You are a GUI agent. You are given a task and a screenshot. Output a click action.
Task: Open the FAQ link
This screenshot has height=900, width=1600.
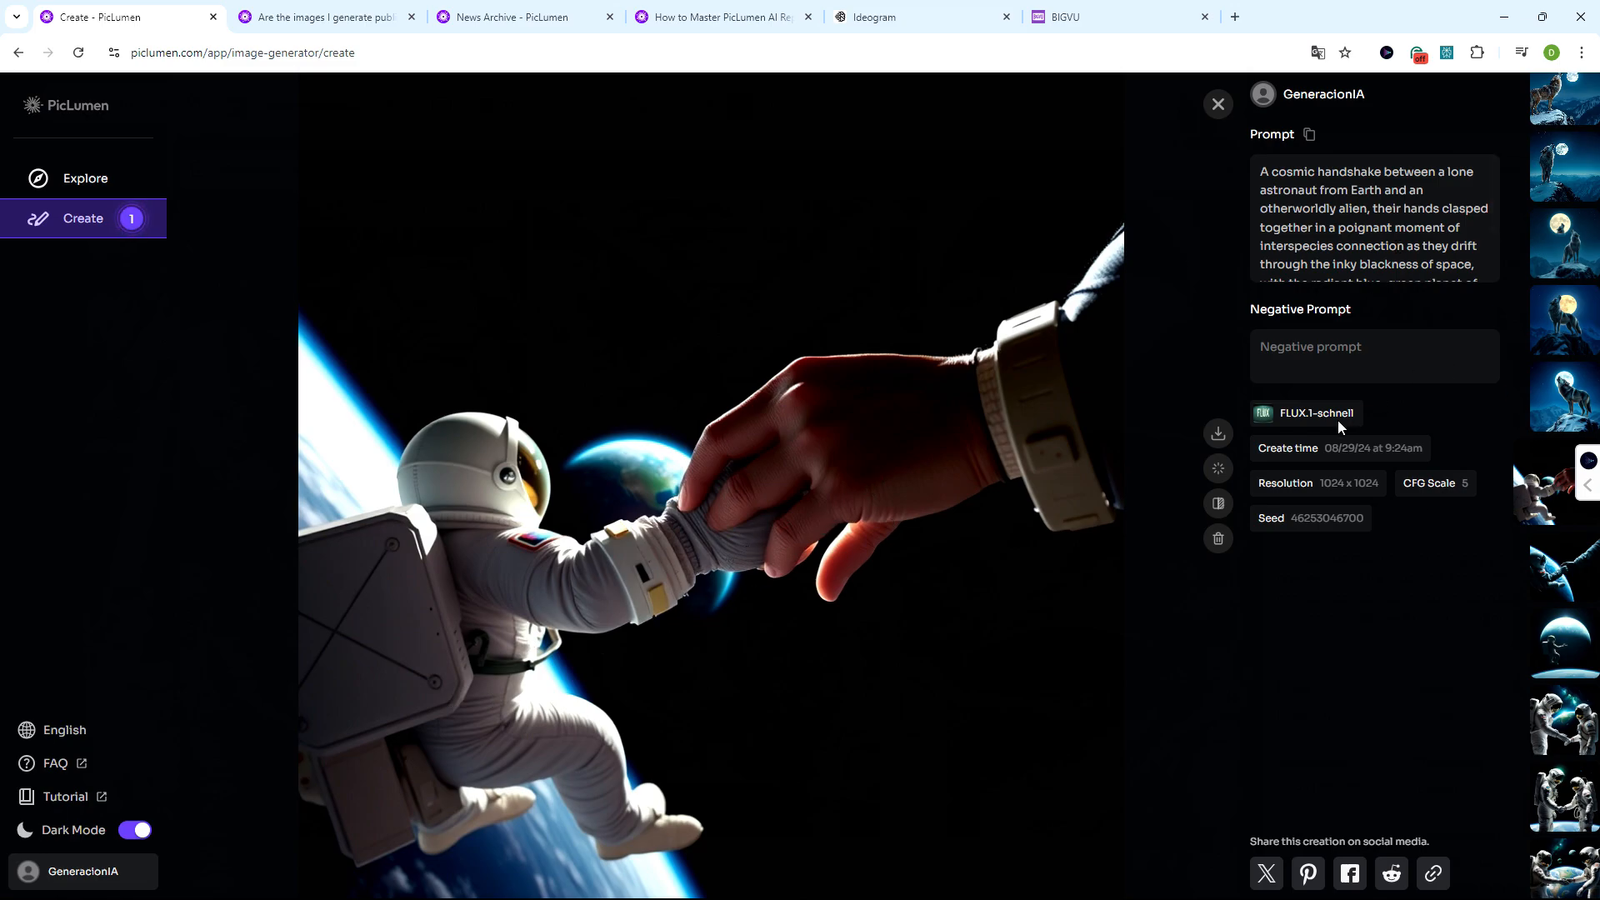[x=55, y=763]
